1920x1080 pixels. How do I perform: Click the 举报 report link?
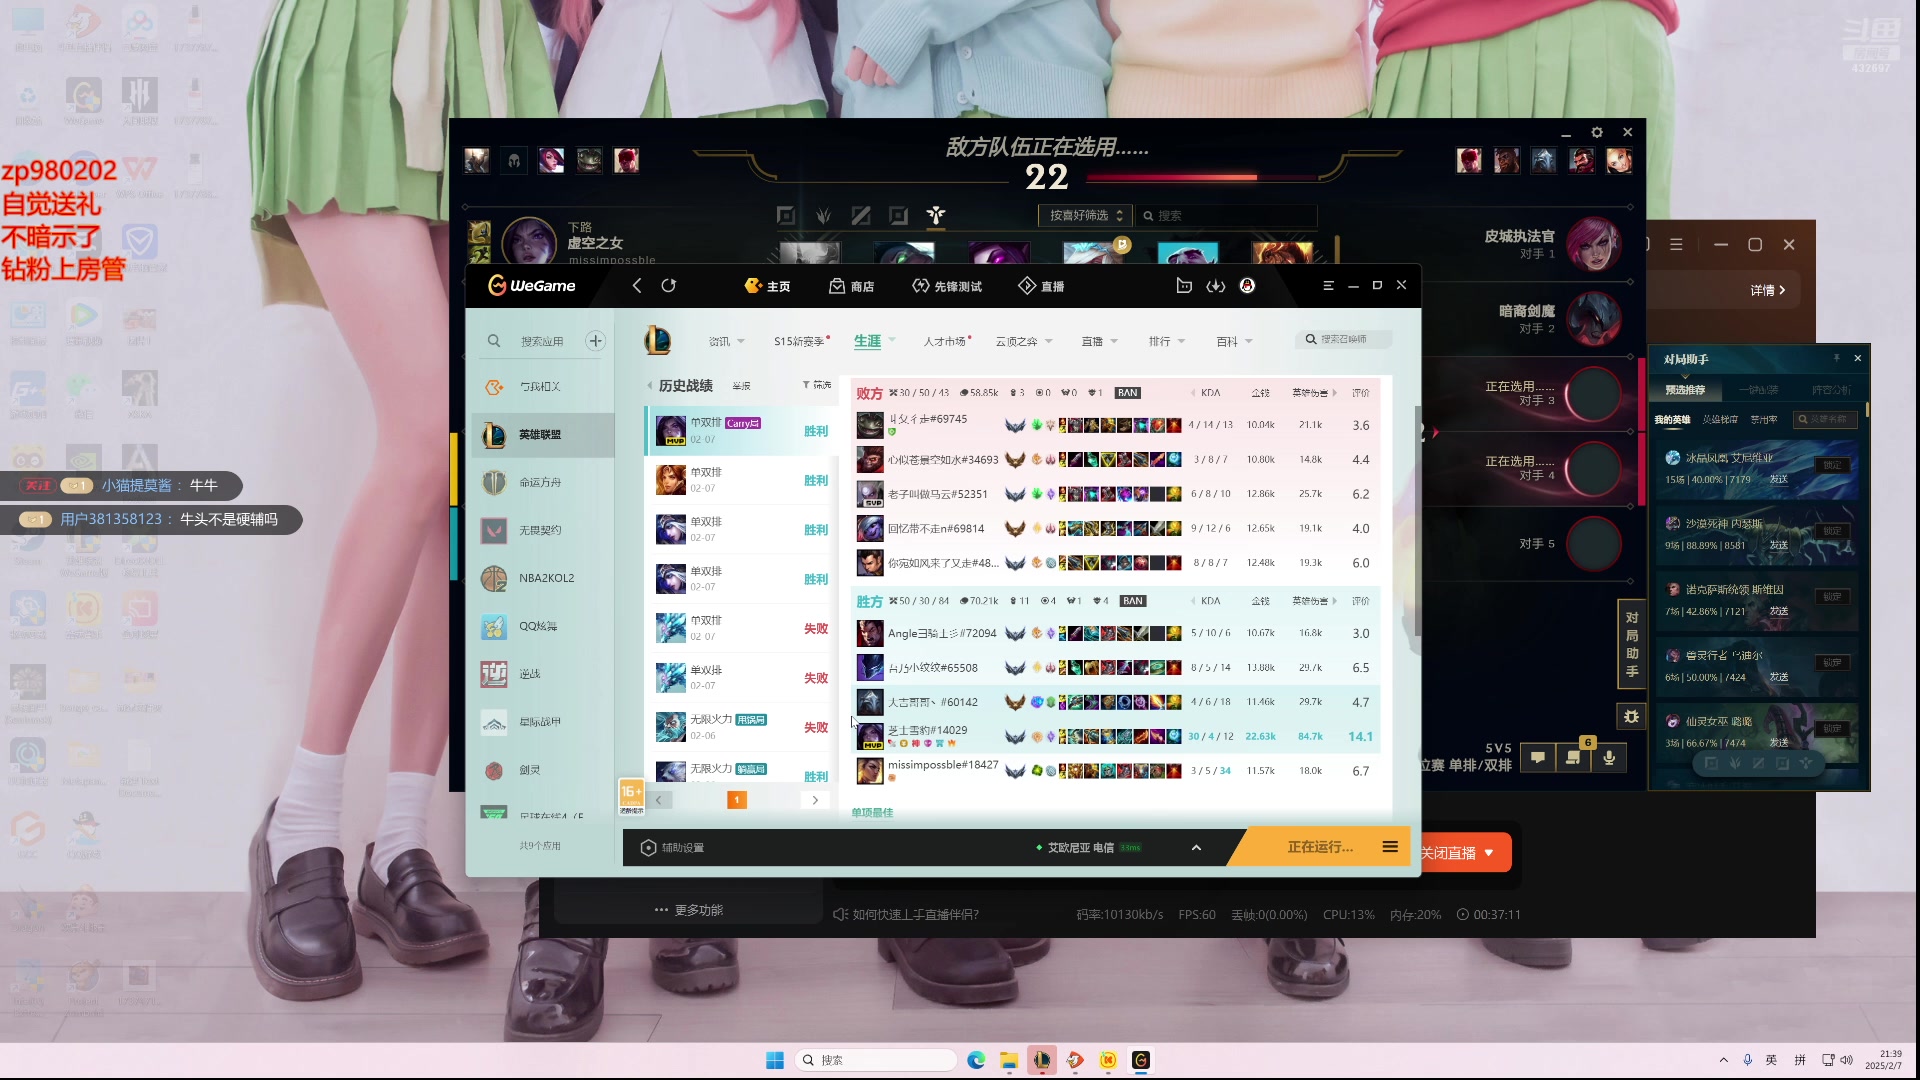[x=741, y=386]
